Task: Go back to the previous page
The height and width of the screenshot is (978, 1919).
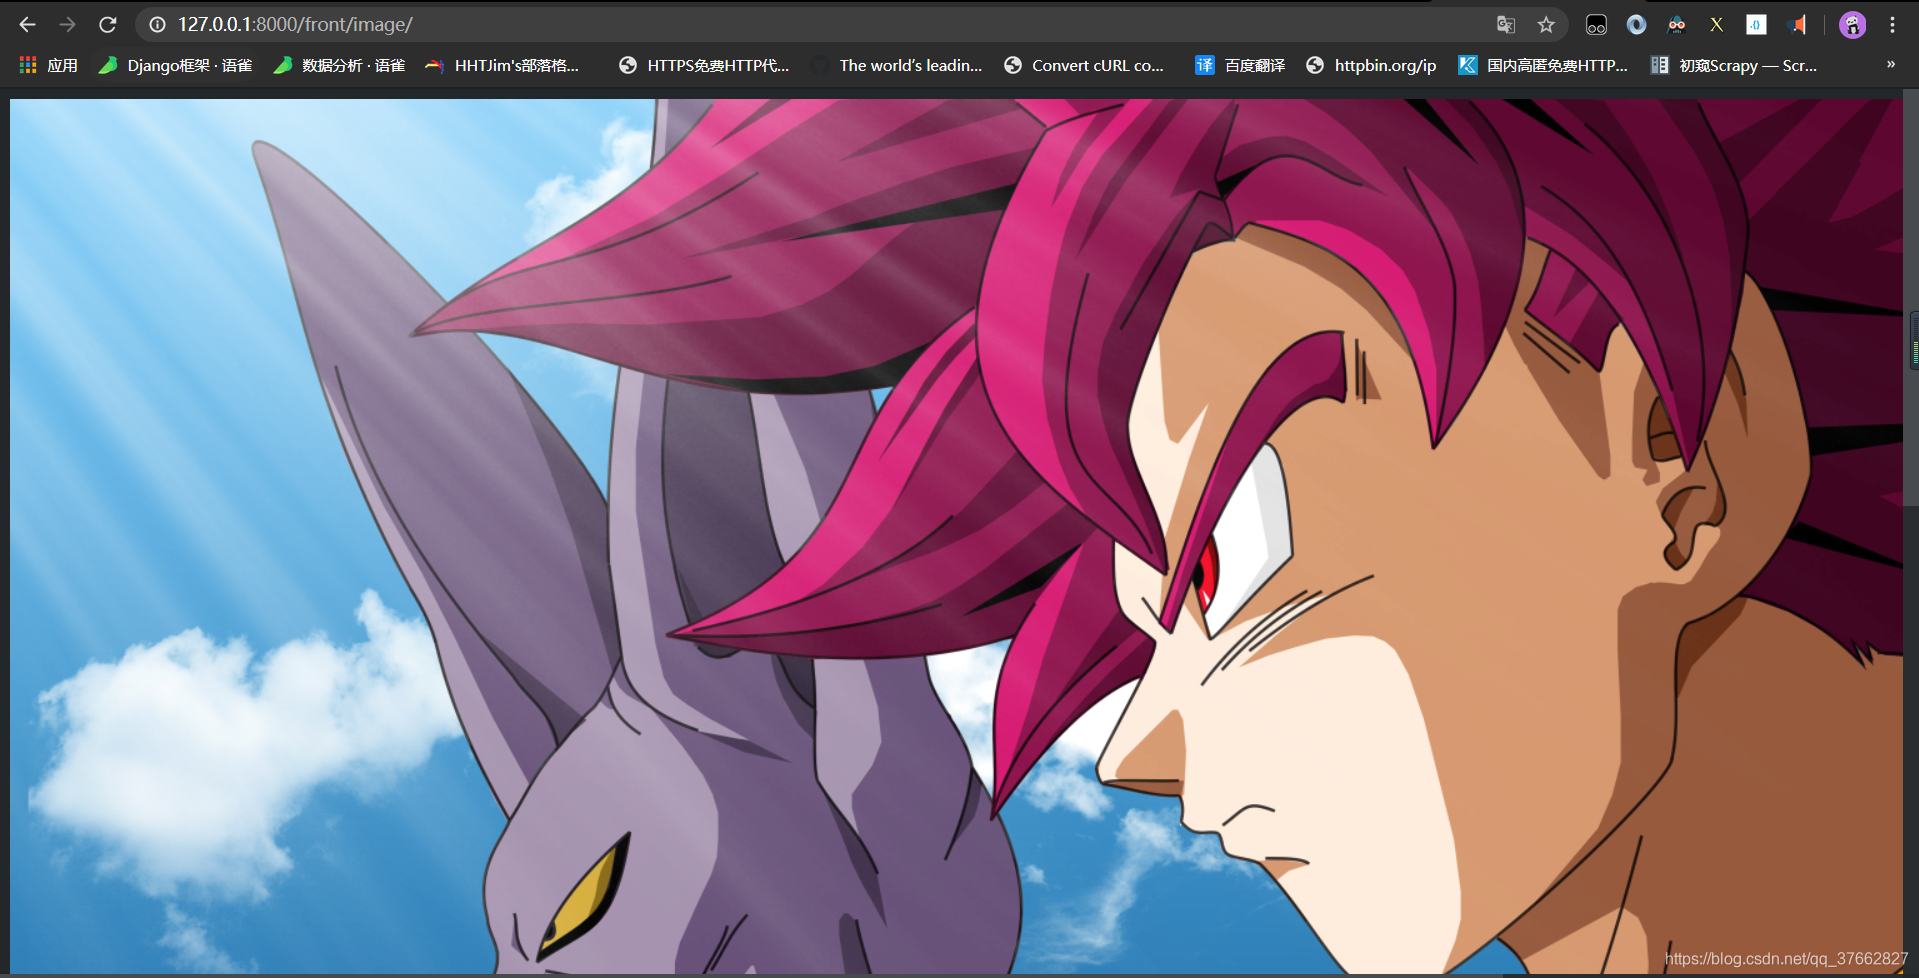Action: tap(27, 24)
